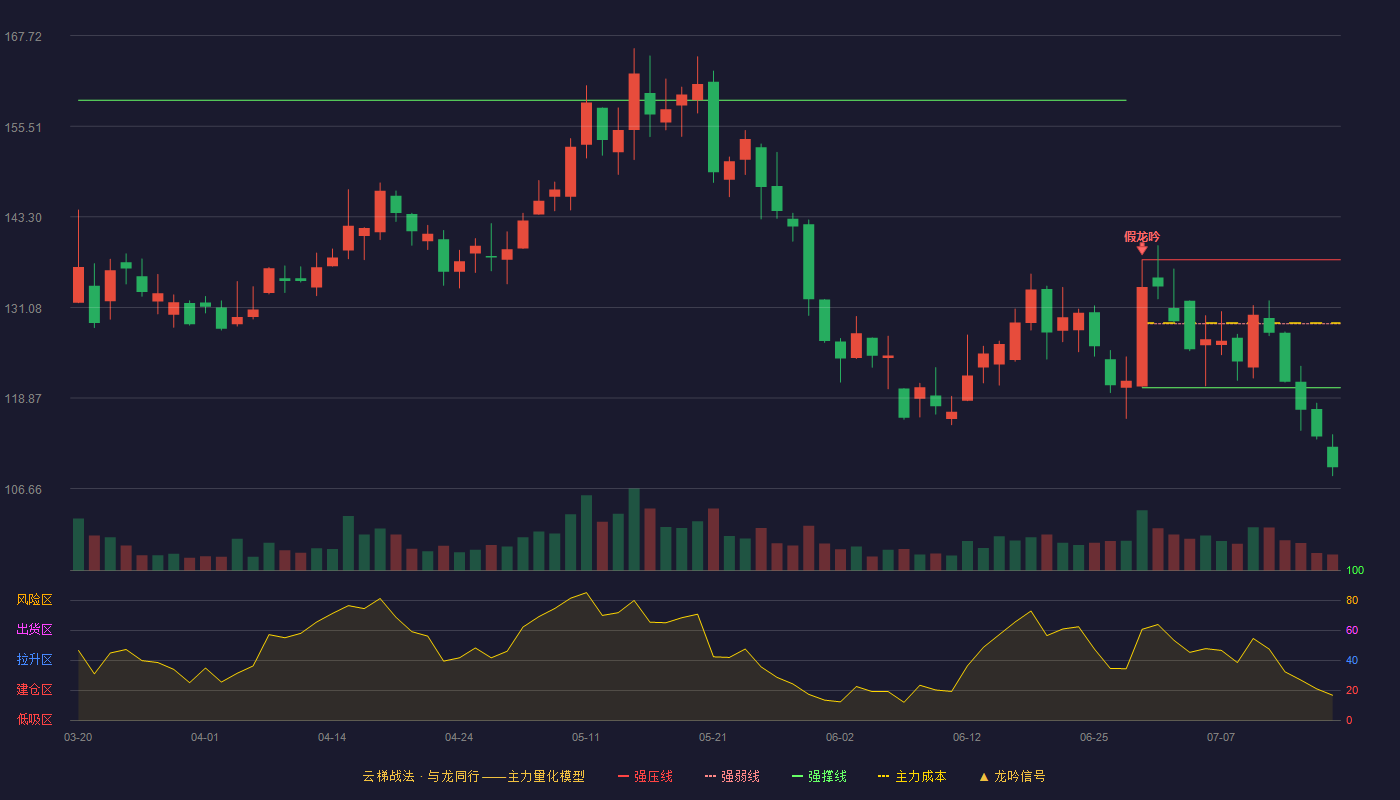The image size is (1400, 800).
Task: Click the first red candlestick on 03-20
Action: coord(78,285)
